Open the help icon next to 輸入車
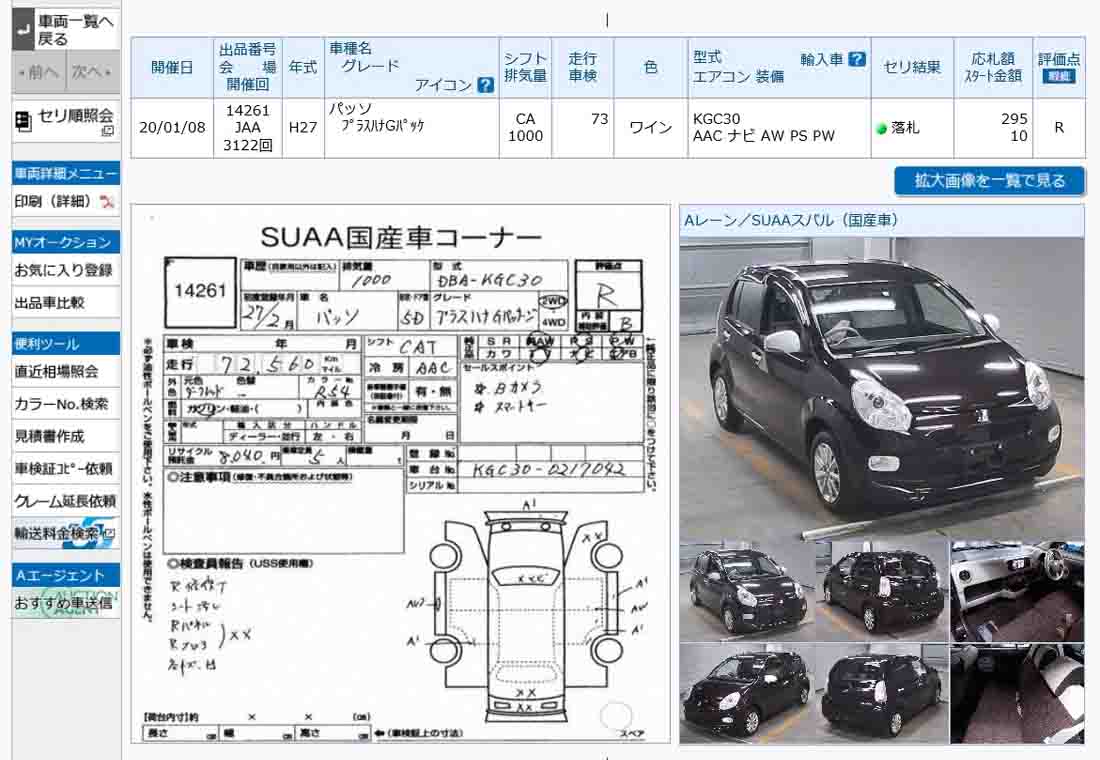 tap(857, 60)
